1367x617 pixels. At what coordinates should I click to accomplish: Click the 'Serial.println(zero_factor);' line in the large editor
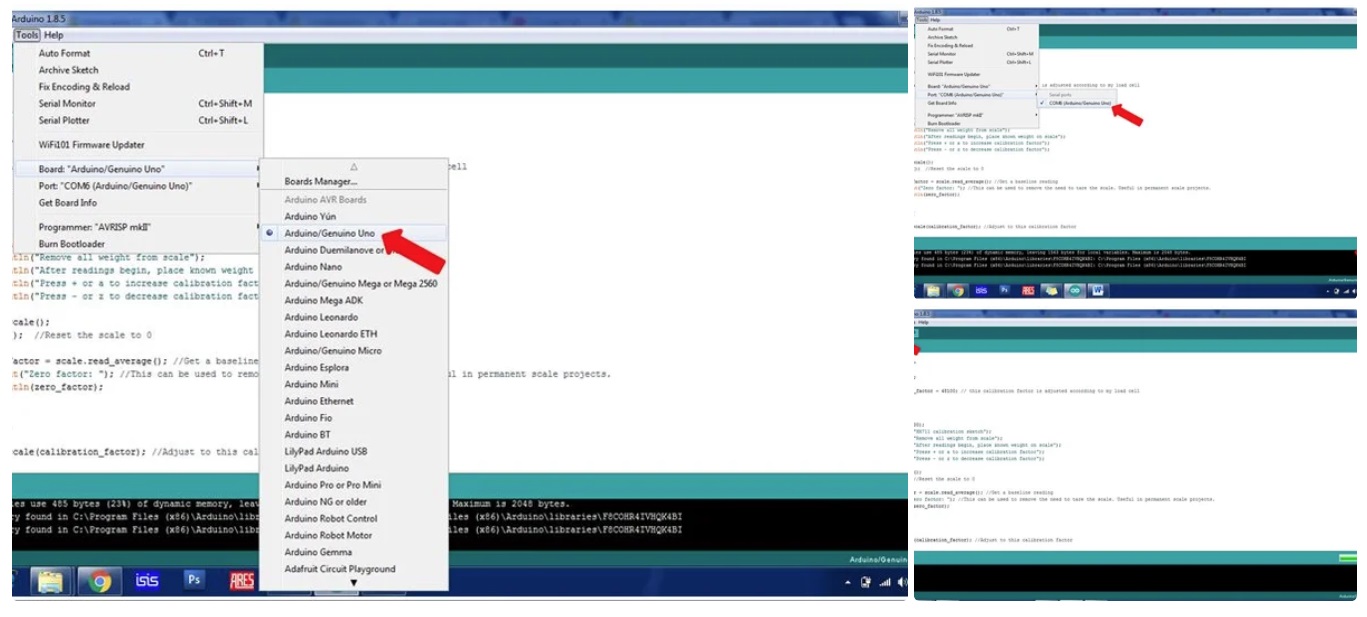57,387
